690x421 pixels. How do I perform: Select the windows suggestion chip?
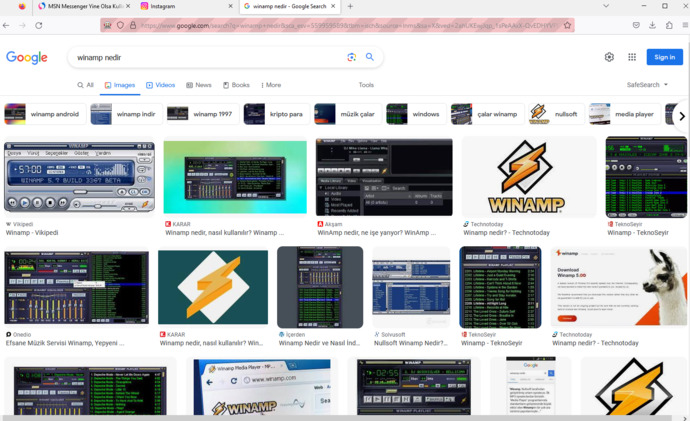point(416,114)
